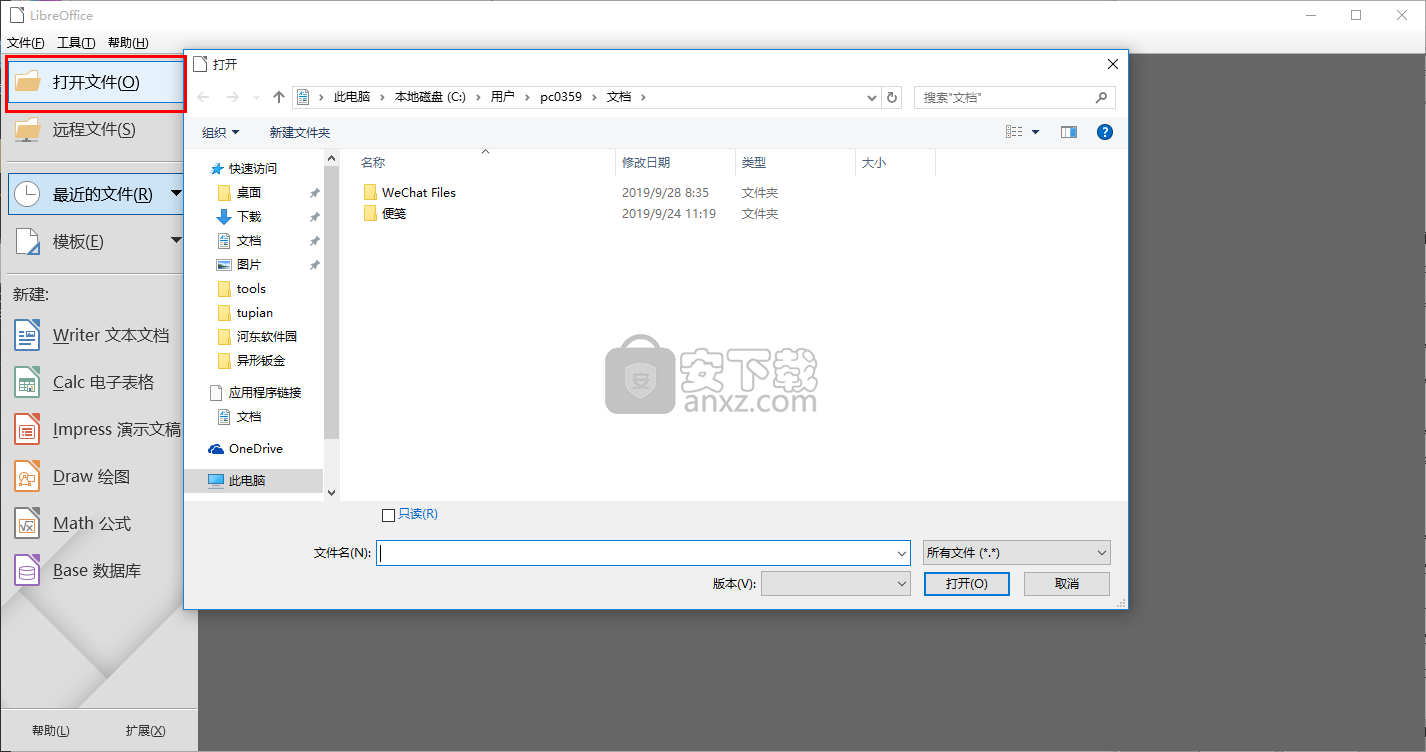Create a new Math formula
This screenshot has width=1426, height=752.
(72, 524)
